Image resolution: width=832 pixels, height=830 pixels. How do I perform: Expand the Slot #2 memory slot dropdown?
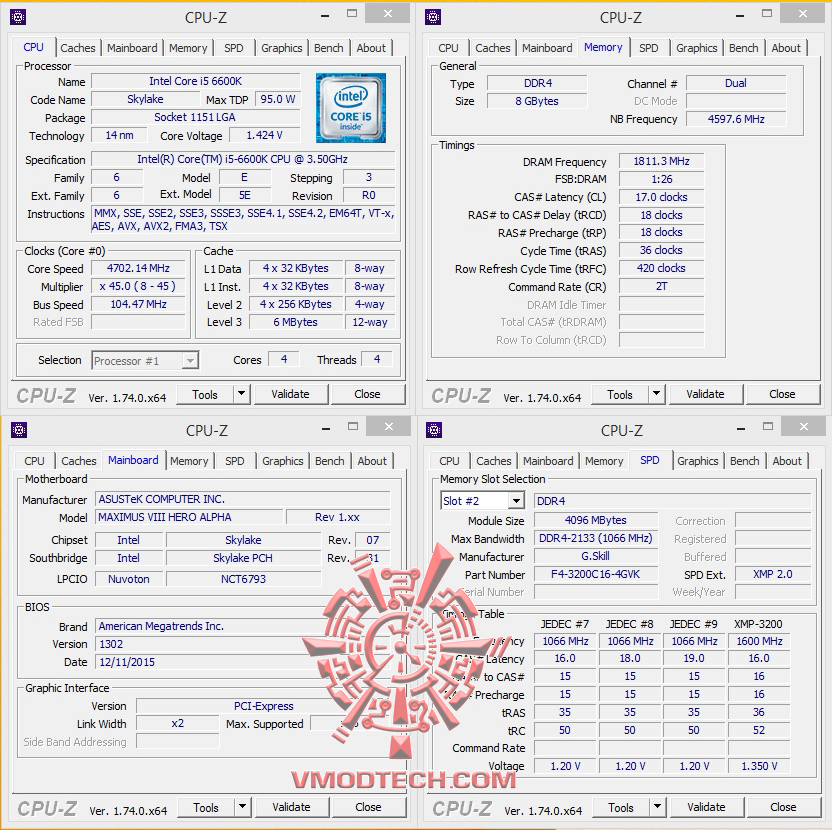pos(516,501)
